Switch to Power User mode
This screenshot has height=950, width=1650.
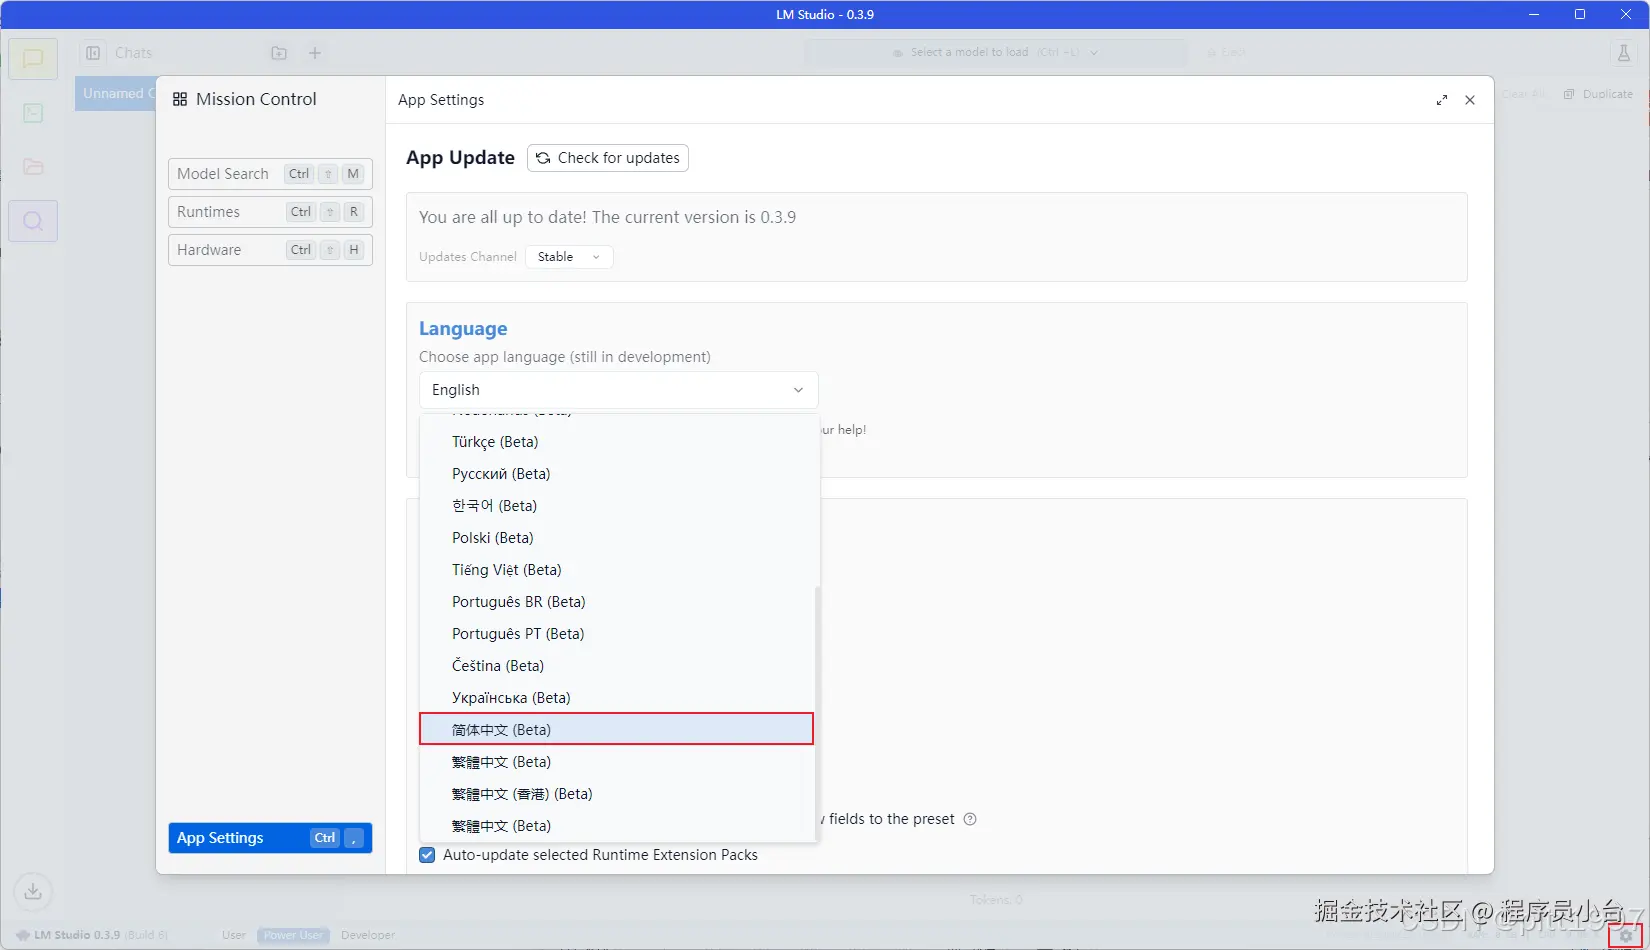[293, 936]
